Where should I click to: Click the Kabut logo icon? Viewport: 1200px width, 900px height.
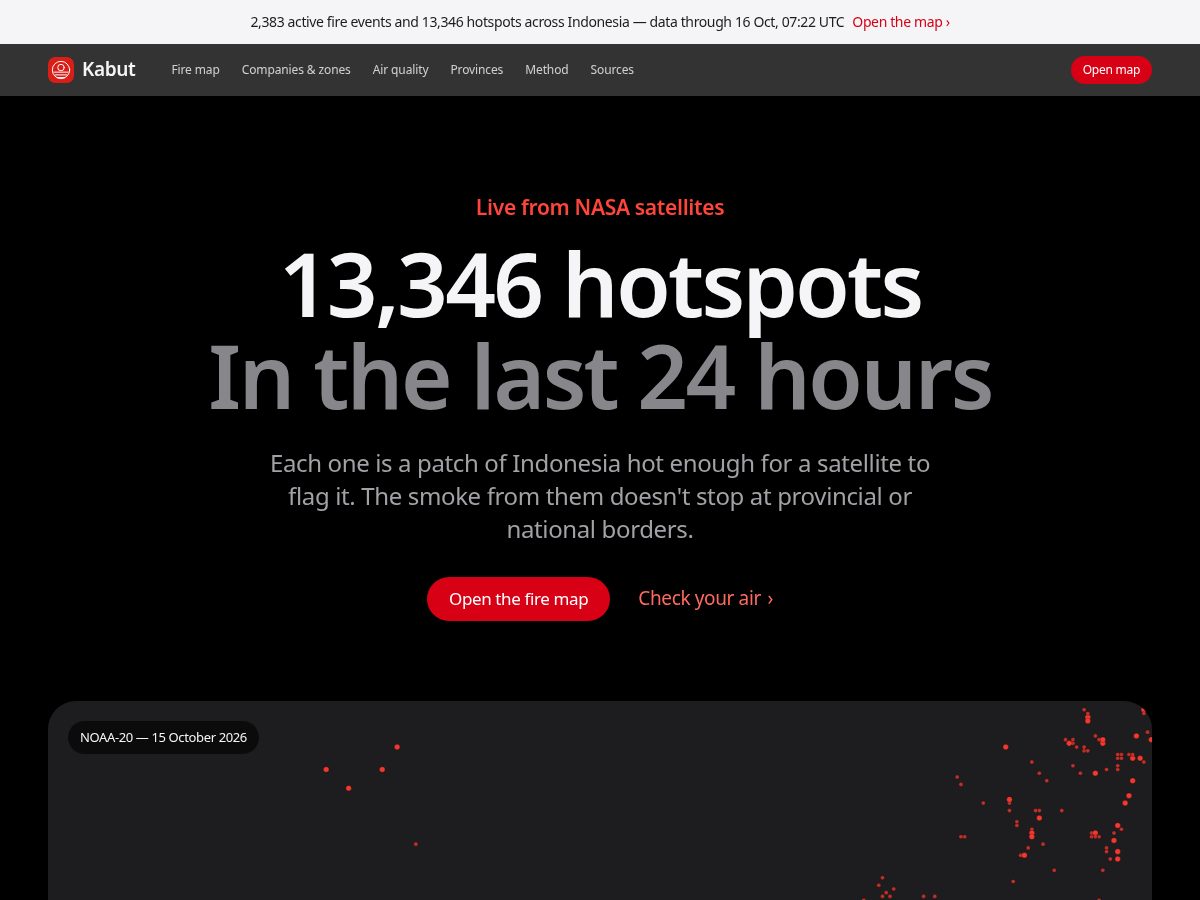tap(61, 70)
